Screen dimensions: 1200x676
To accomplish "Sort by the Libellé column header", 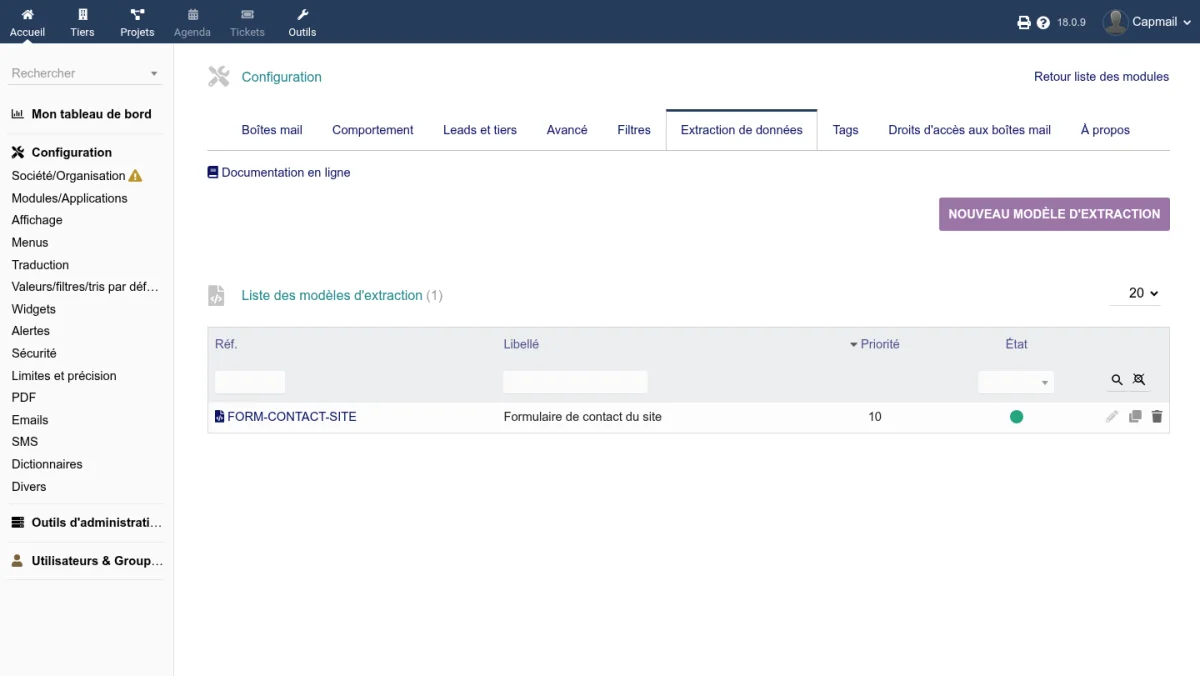I will click(x=521, y=344).
